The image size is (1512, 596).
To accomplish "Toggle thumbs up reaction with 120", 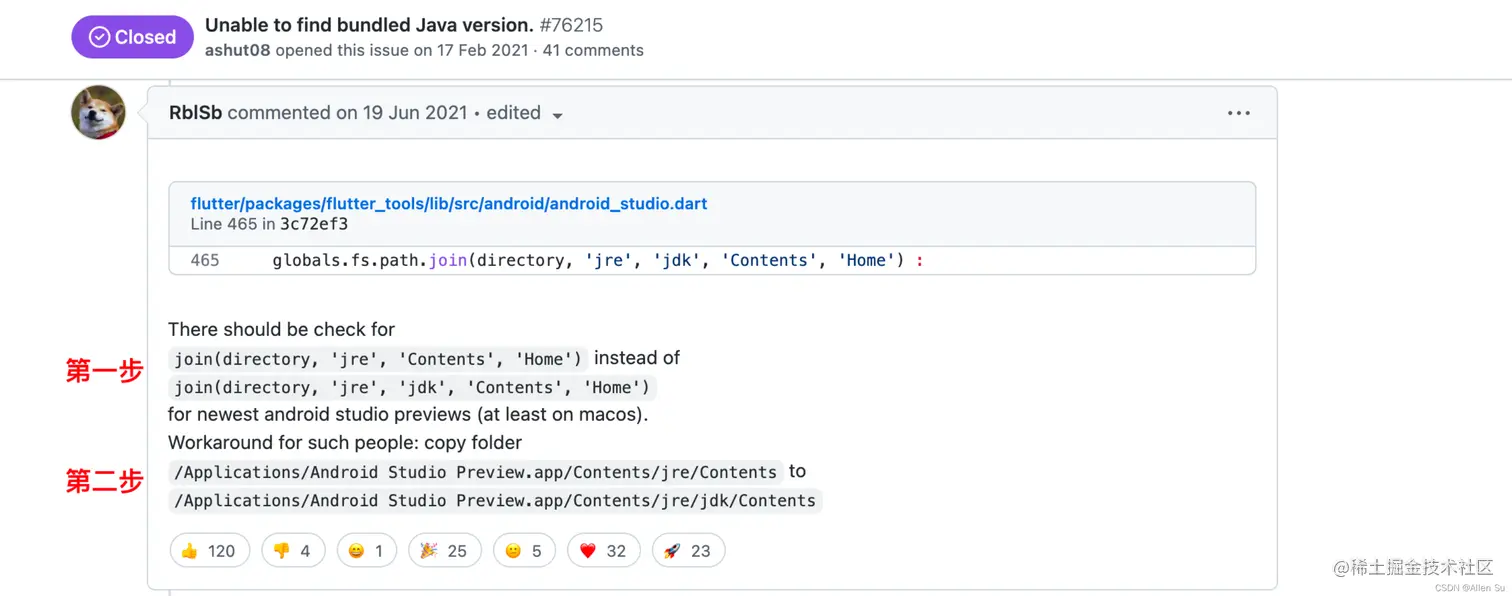I will click(x=209, y=550).
